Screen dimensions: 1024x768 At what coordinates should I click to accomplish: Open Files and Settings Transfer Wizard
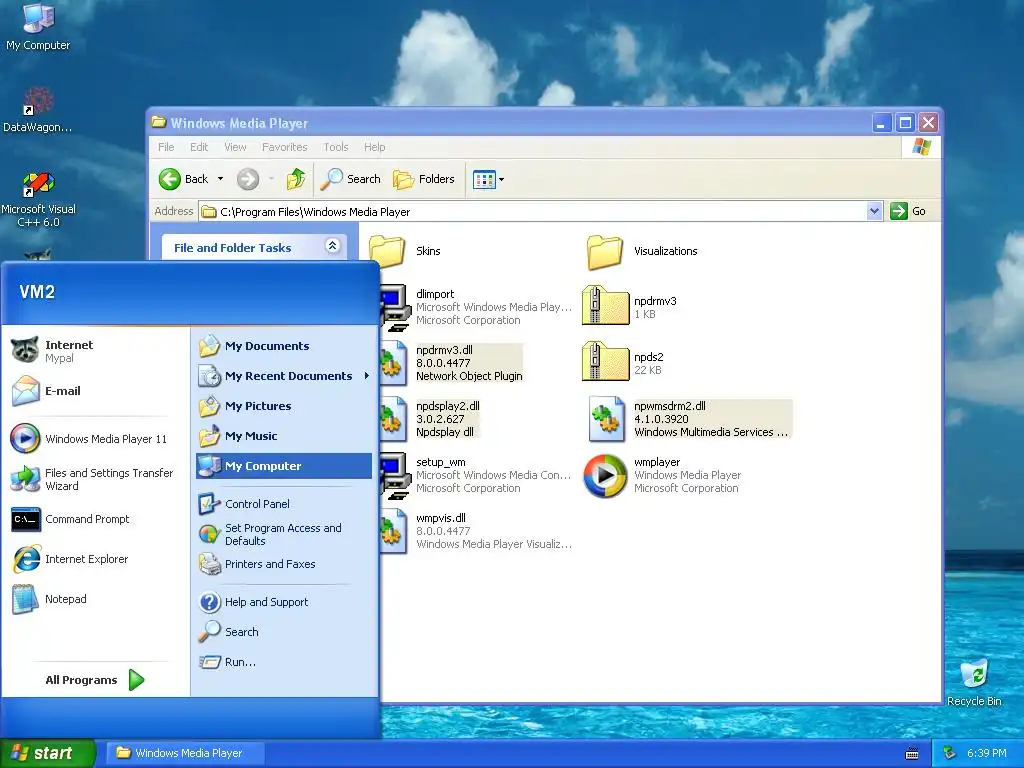coord(93,479)
